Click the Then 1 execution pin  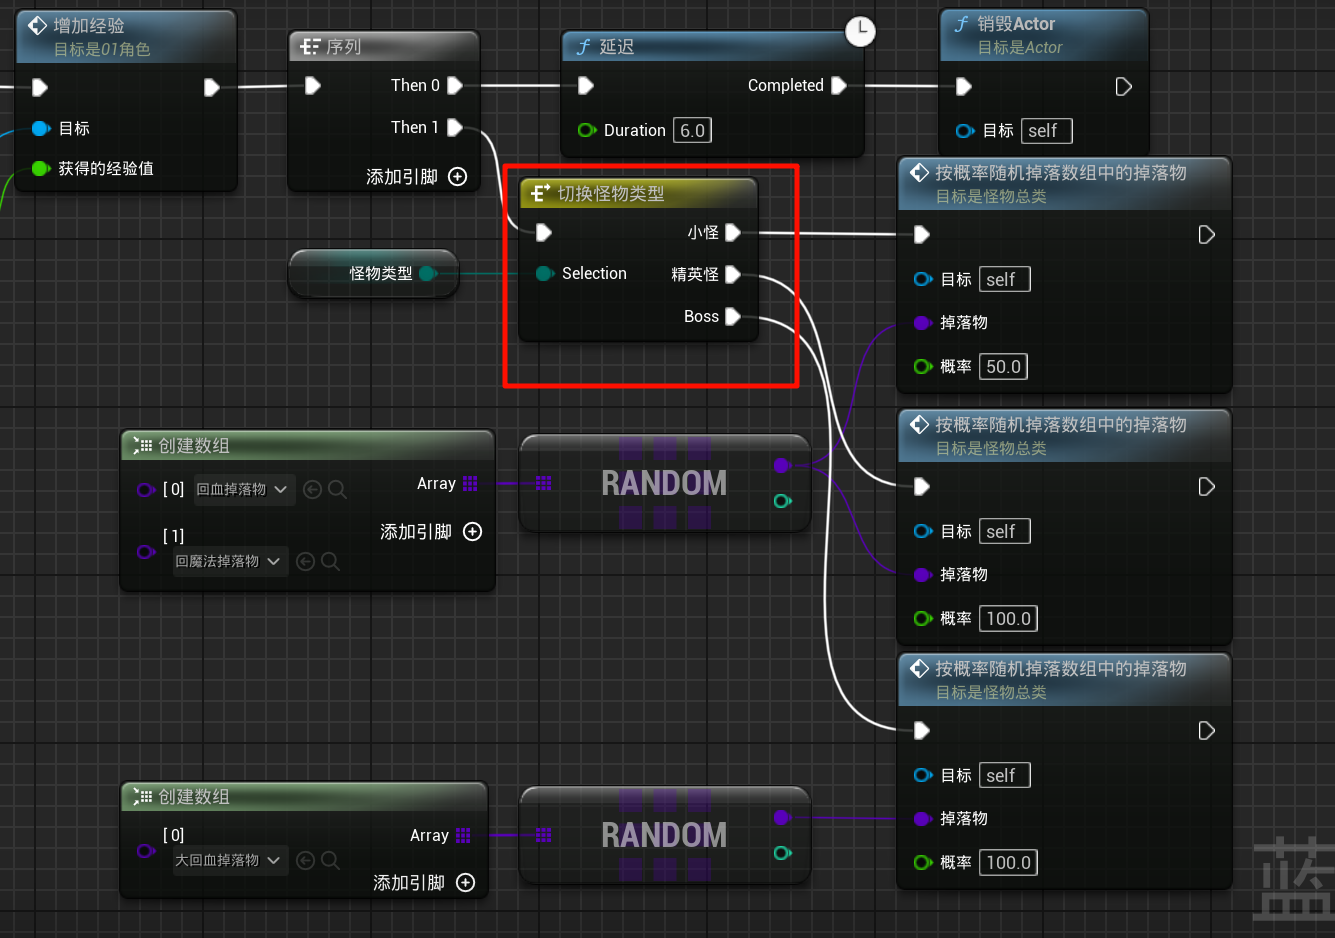click(x=455, y=127)
